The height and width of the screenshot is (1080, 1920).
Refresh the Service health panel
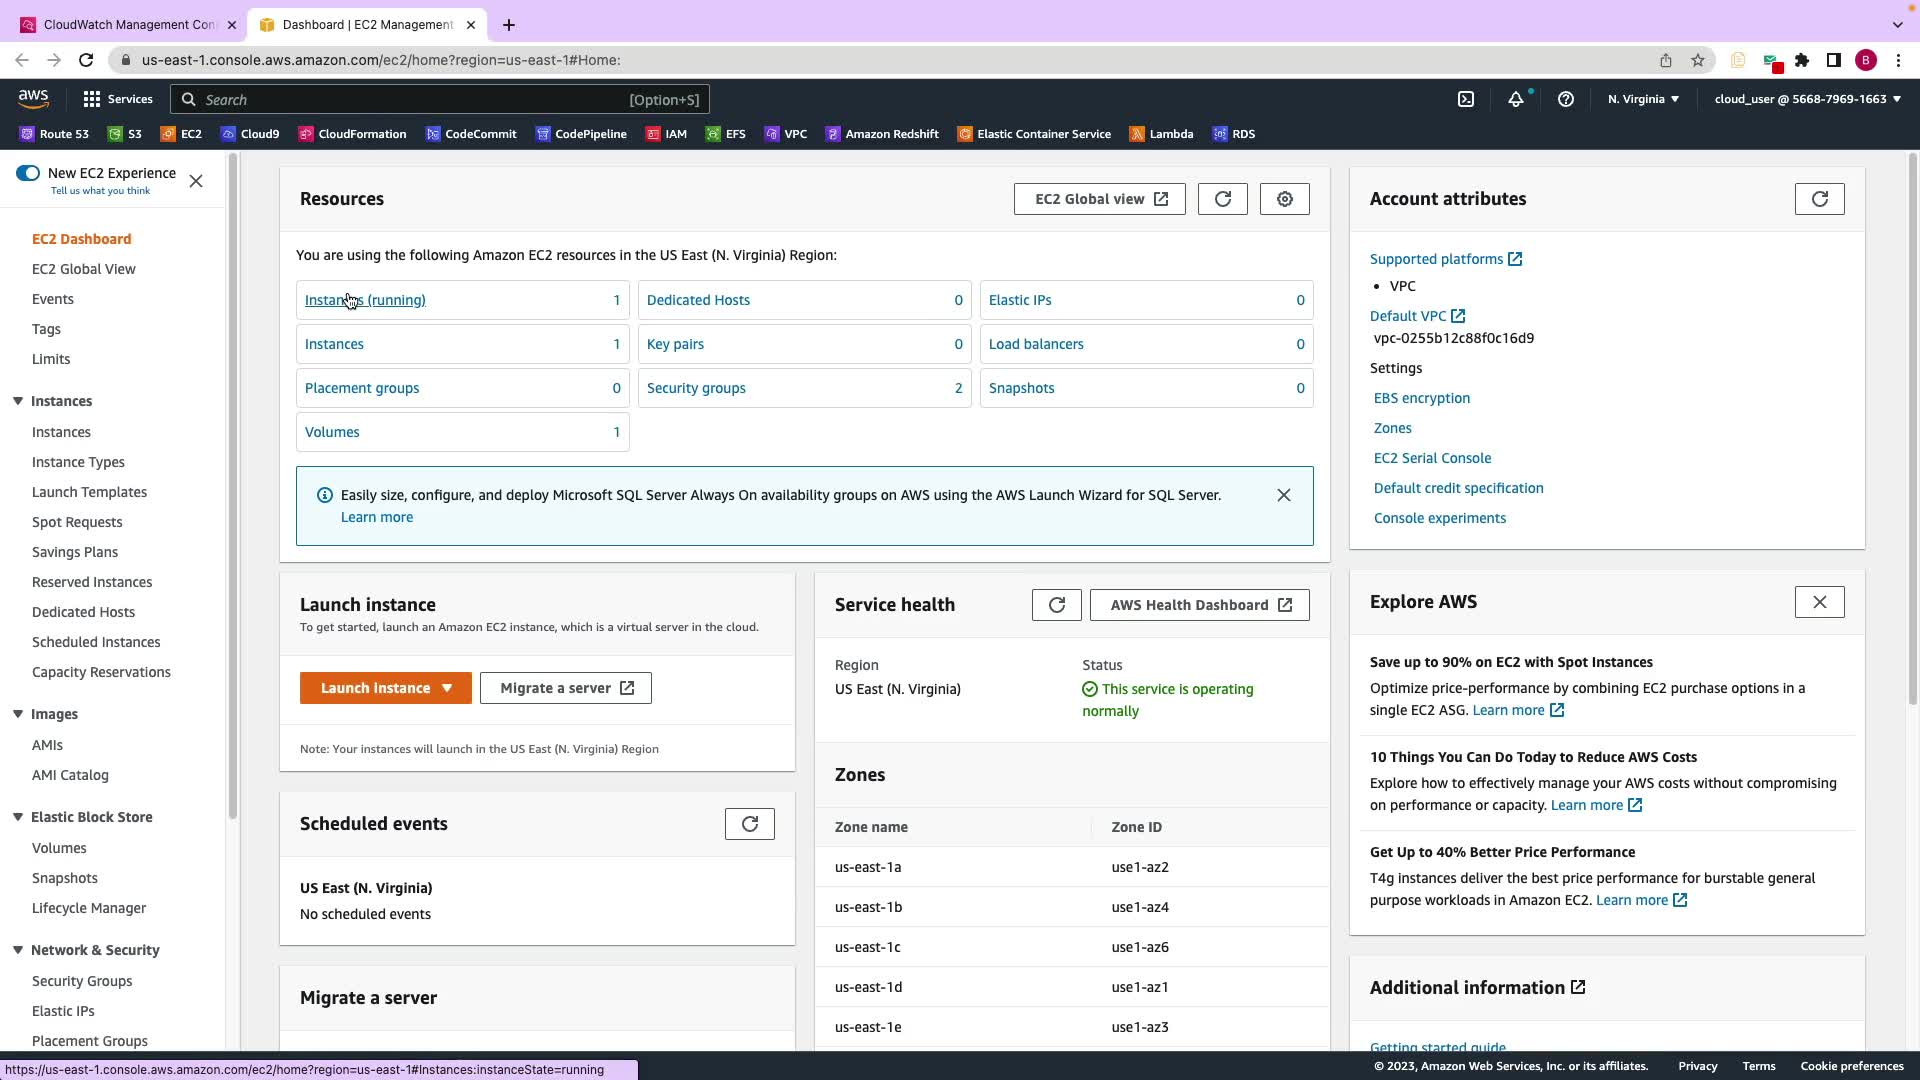(1056, 605)
